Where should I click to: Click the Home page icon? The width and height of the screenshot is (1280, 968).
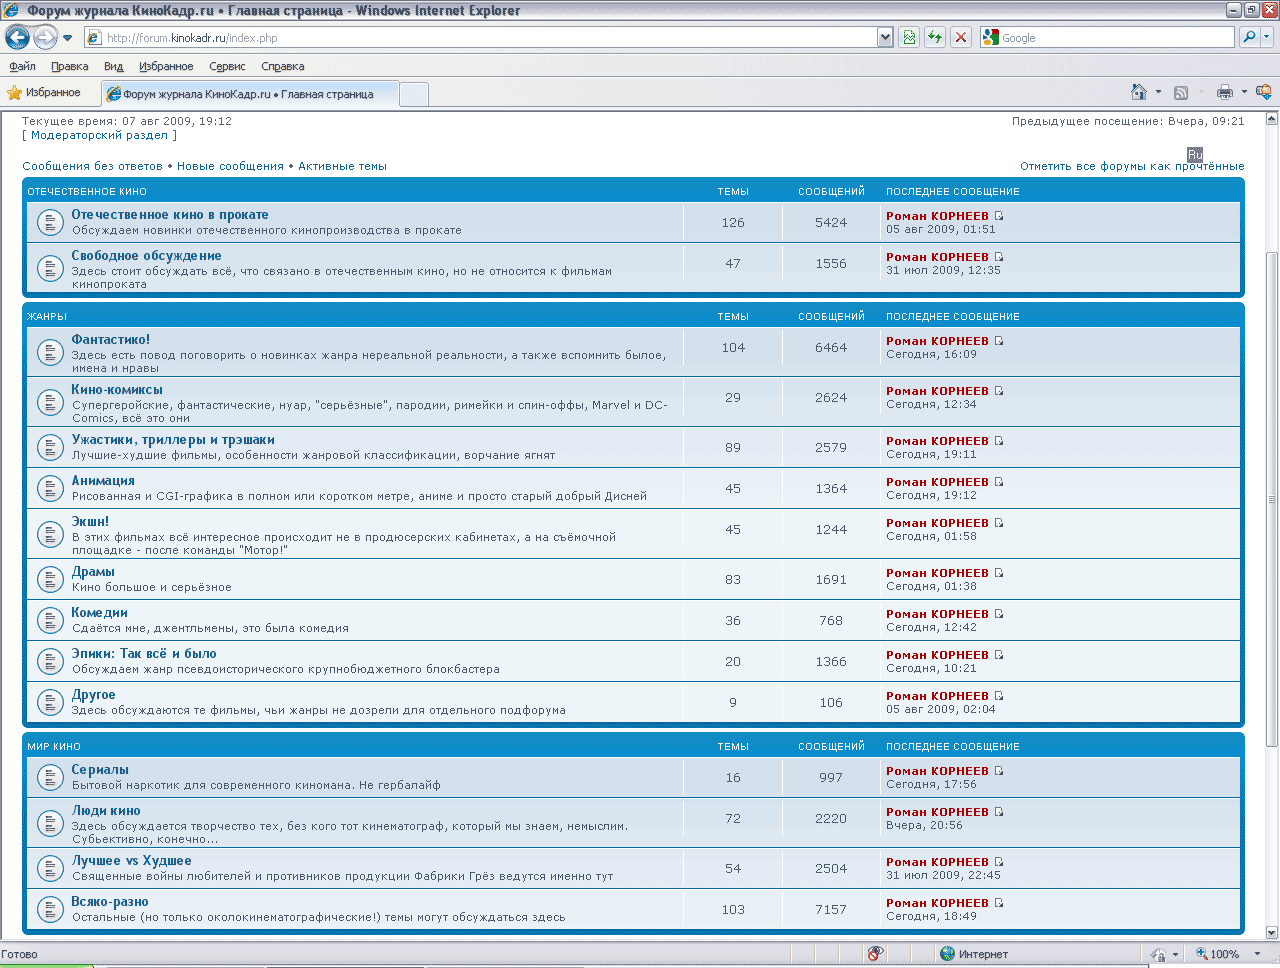coord(1138,93)
